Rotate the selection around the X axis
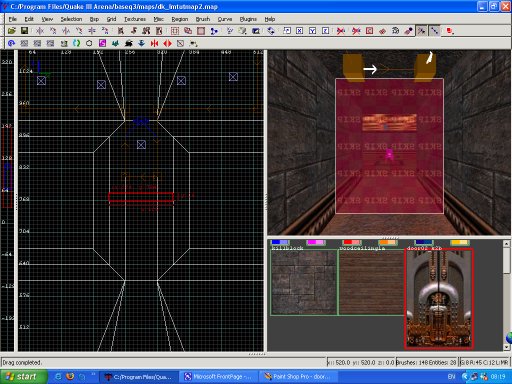Image resolution: width=512 pixels, height=384 pixels. tap(53, 31)
